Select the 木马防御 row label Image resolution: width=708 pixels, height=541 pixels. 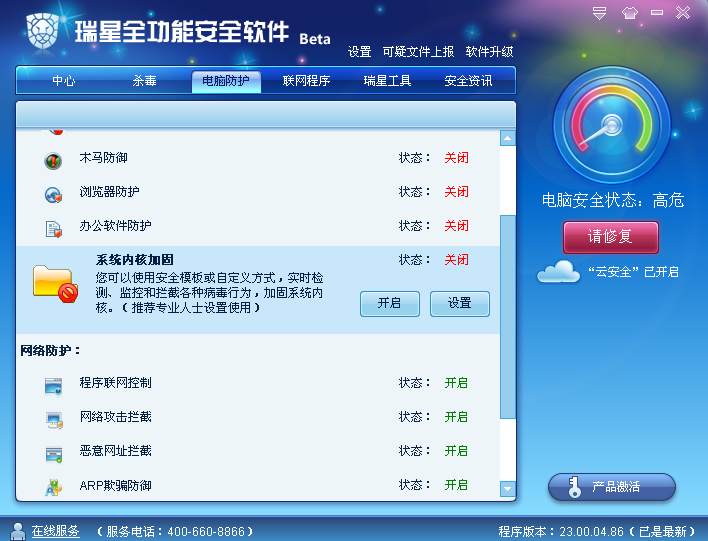pos(103,158)
